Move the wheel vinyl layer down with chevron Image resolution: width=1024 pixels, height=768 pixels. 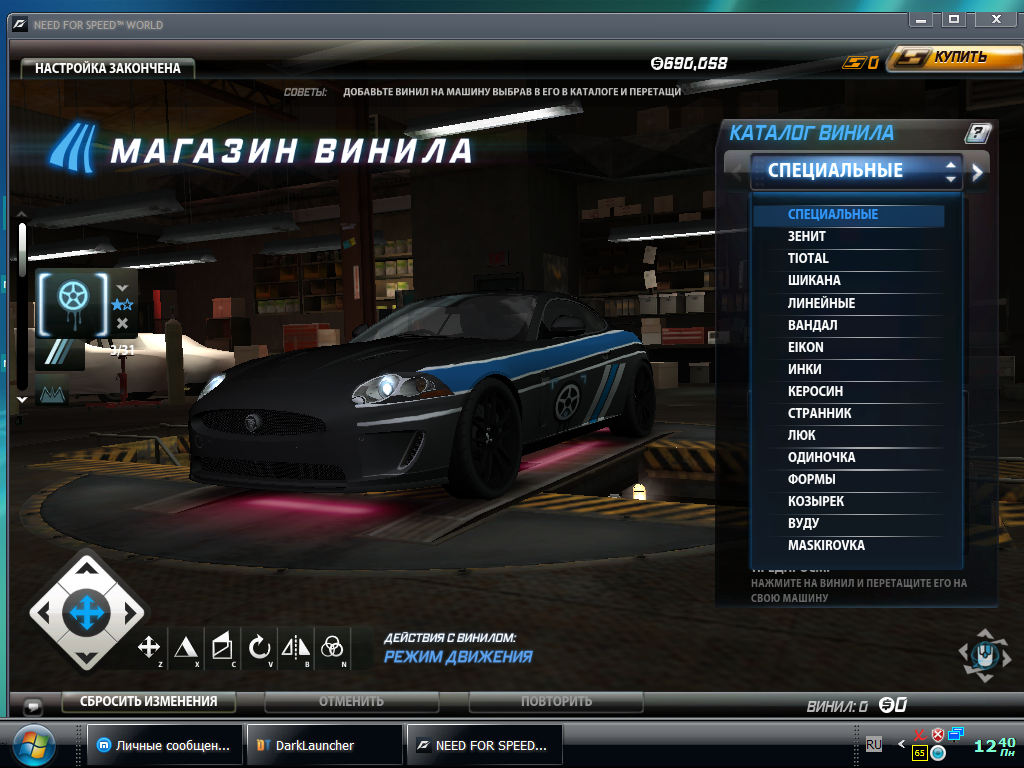(x=122, y=288)
